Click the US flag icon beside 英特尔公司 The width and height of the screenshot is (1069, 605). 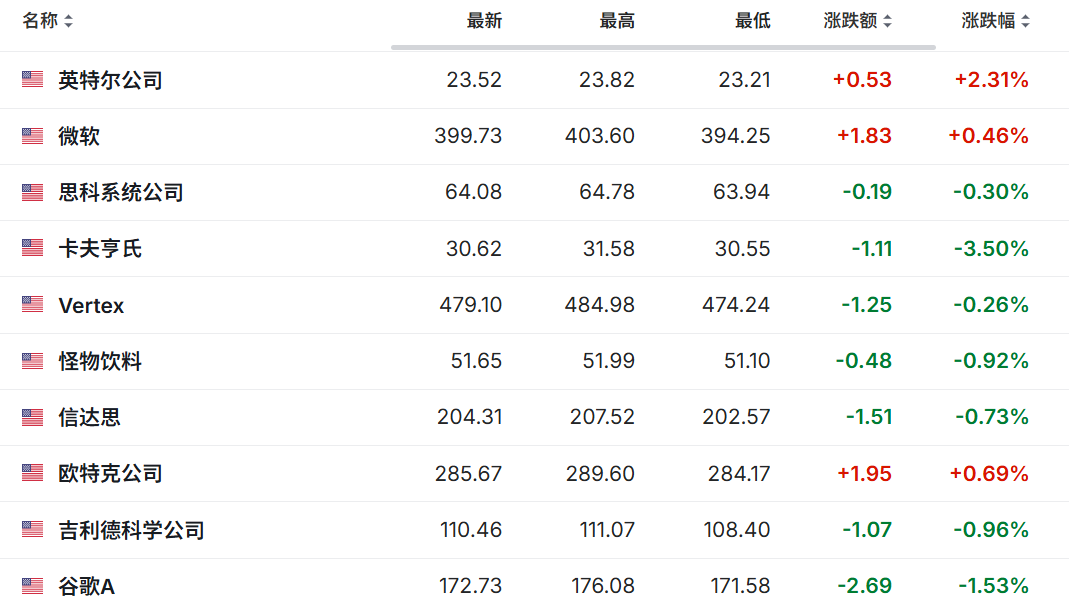click(x=32, y=80)
